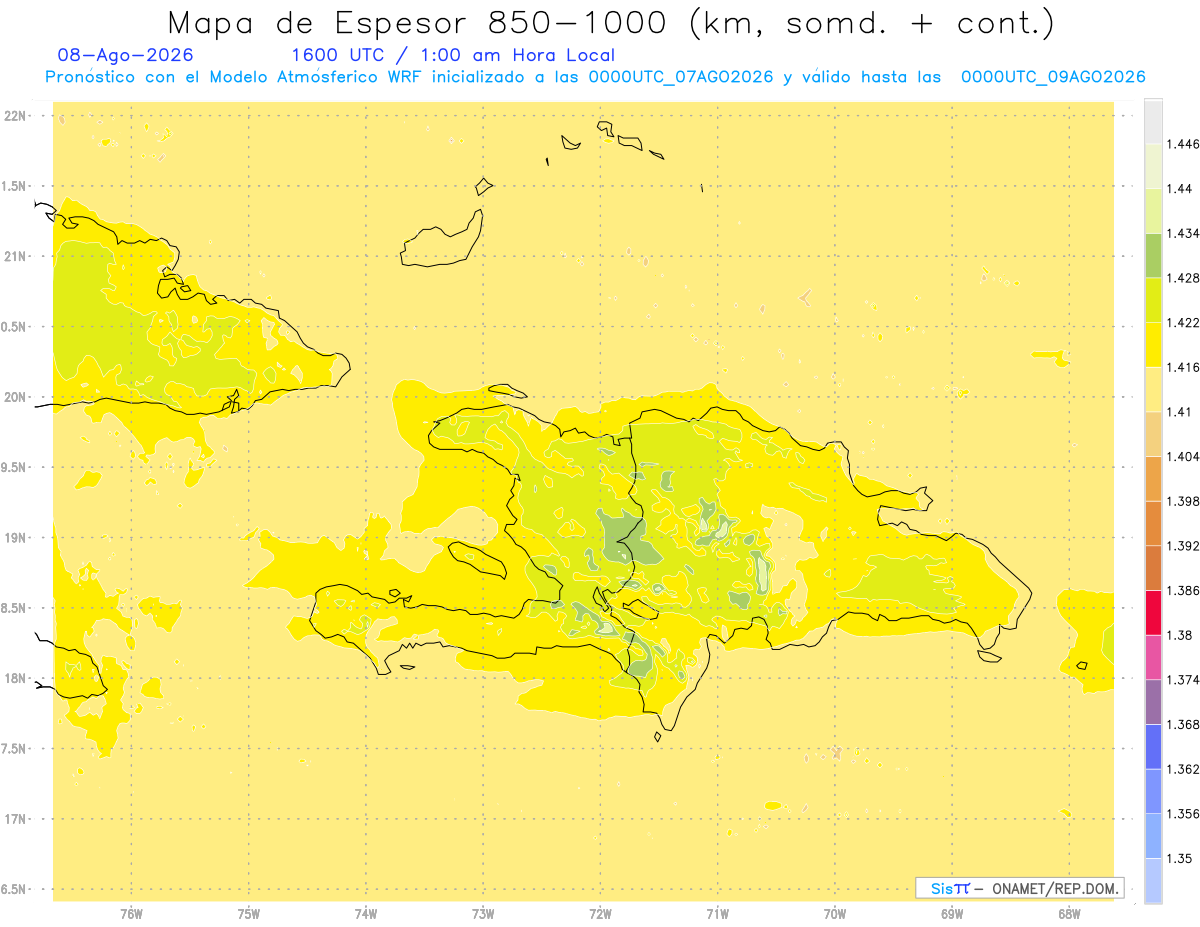The image size is (1200, 927).
Task: Click the 73W longitude label
Action: [483, 914]
